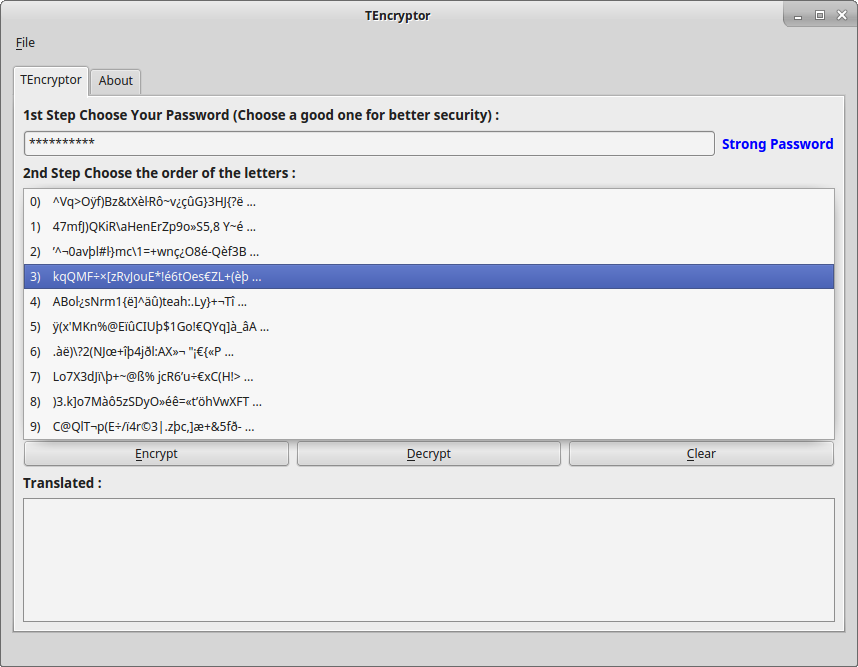Click the Decrypt button
The image size is (858, 667).
point(429,454)
